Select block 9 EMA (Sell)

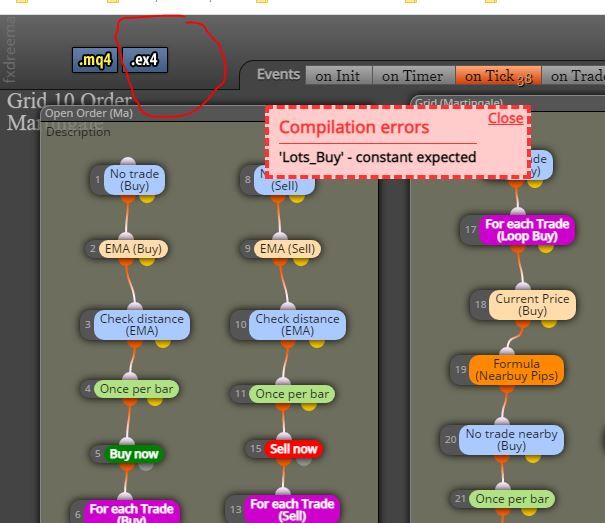[287, 249]
